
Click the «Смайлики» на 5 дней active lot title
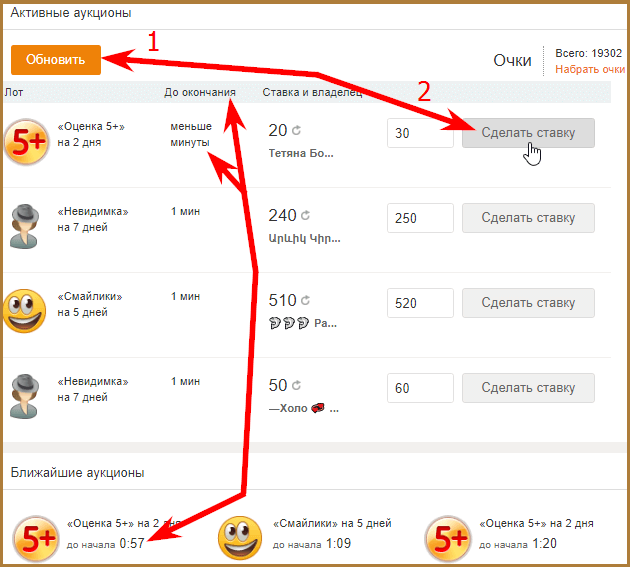point(90,304)
